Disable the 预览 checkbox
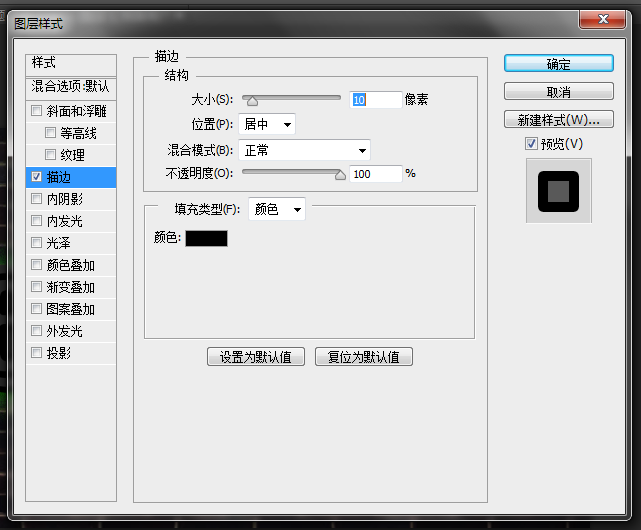This screenshot has width=641, height=530. point(531,144)
